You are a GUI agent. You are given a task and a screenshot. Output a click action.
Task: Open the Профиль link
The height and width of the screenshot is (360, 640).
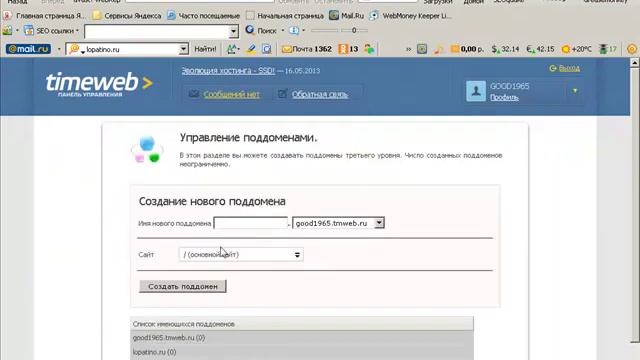click(504, 98)
